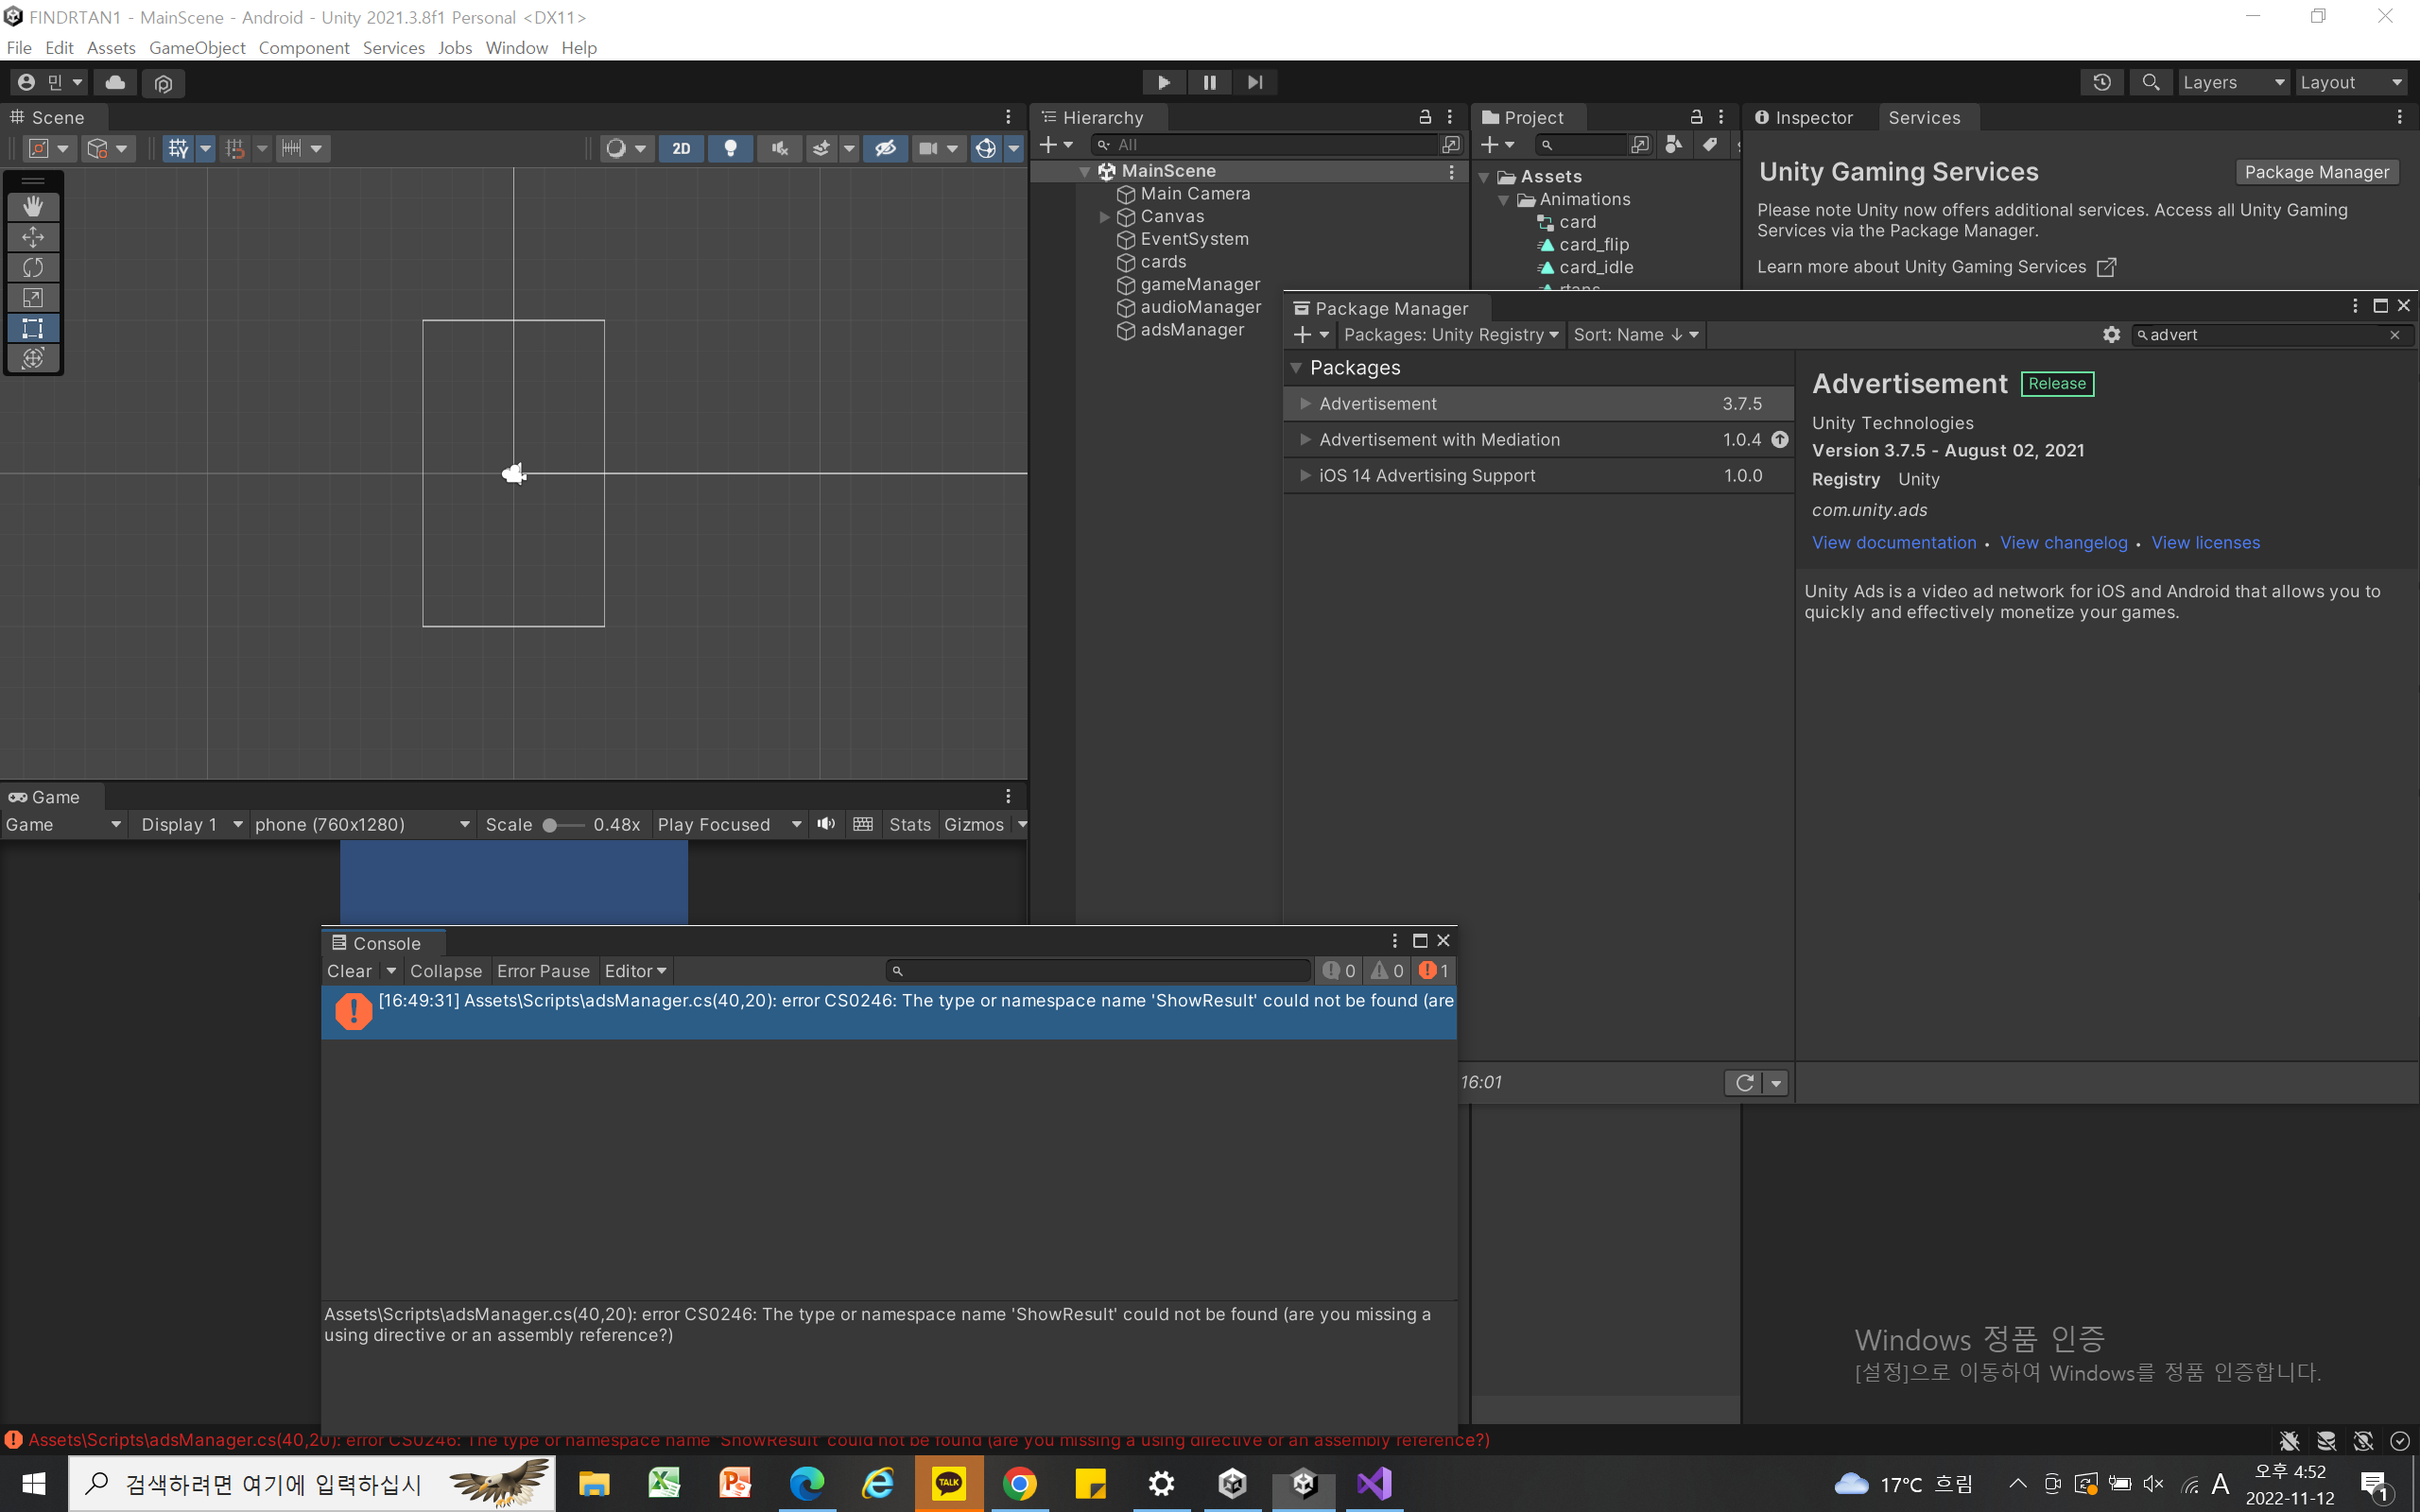Switch to the Services tab
This screenshot has height=1512, width=2420.
pyautogui.click(x=1924, y=117)
